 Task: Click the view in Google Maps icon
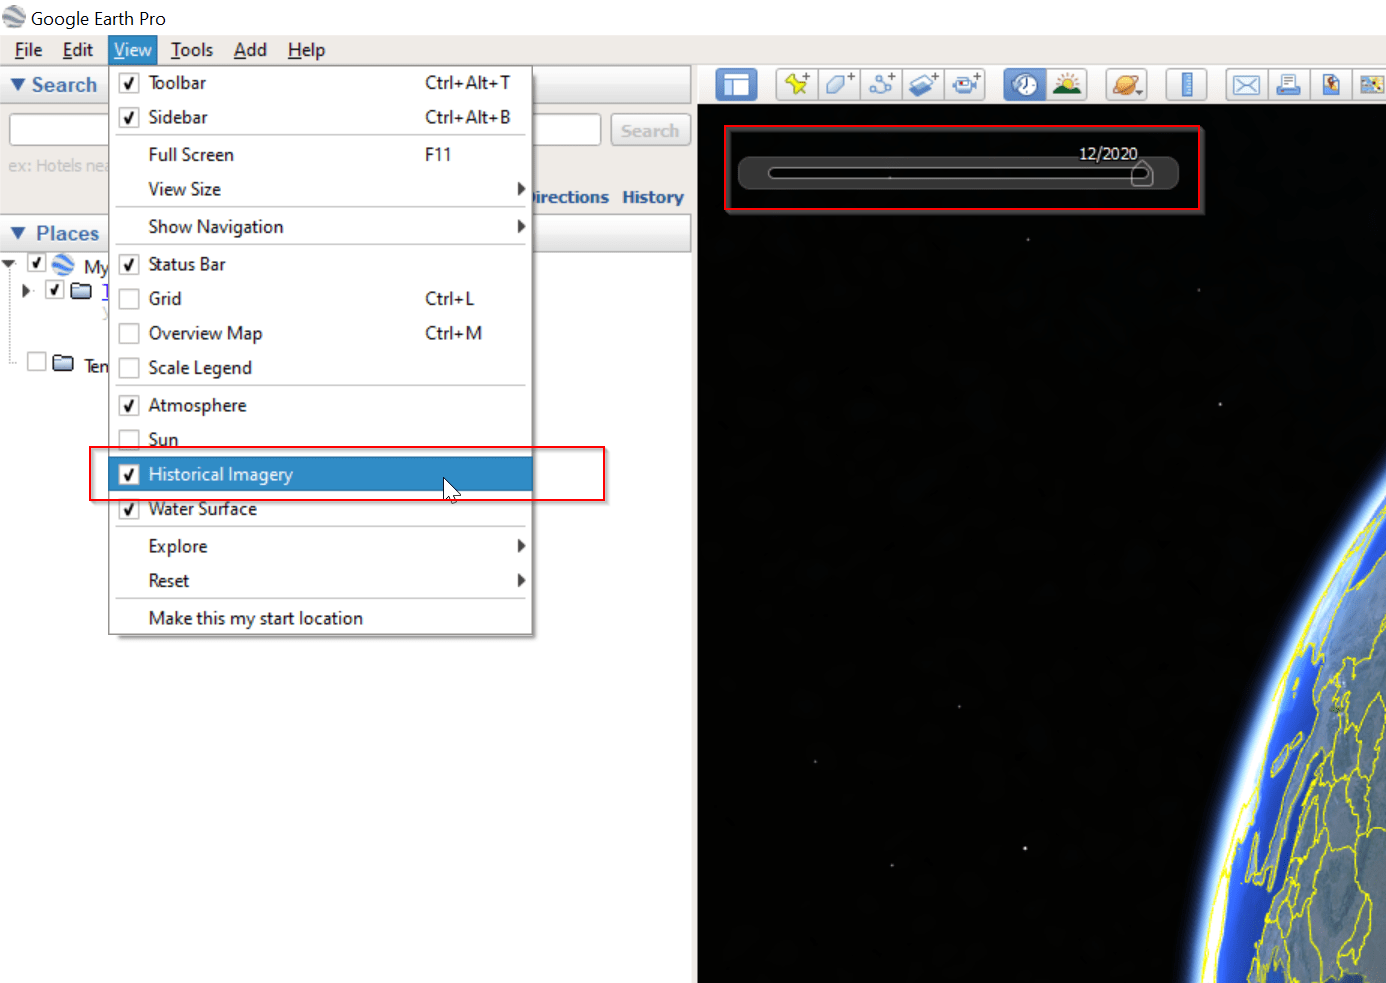(1370, 85)
